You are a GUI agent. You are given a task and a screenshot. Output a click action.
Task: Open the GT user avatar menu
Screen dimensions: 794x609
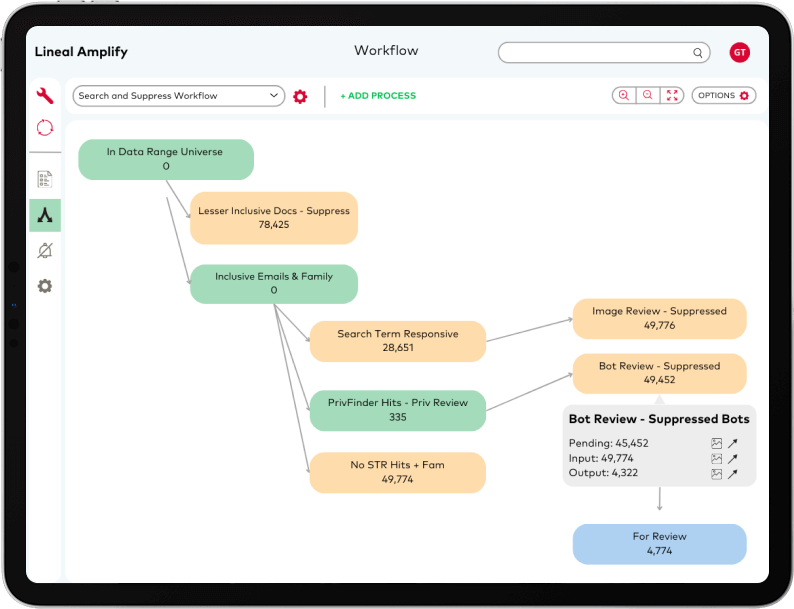pyautogui.click(x=739, y=53)
